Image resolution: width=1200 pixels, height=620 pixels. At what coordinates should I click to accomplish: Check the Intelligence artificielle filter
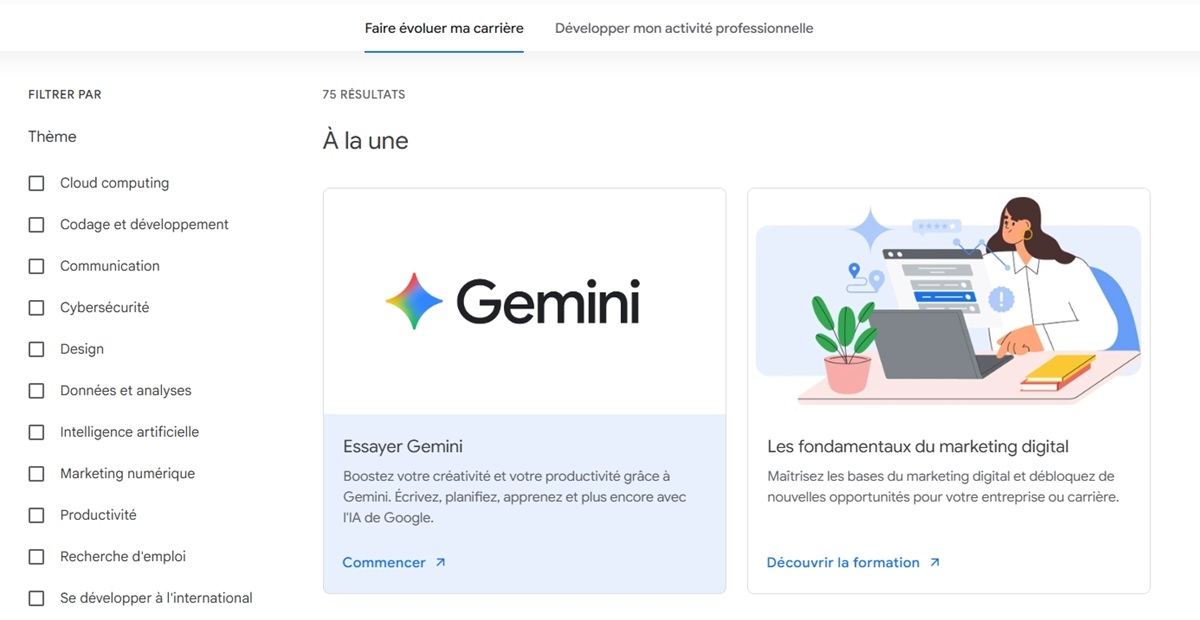click(x=37, y=432)
